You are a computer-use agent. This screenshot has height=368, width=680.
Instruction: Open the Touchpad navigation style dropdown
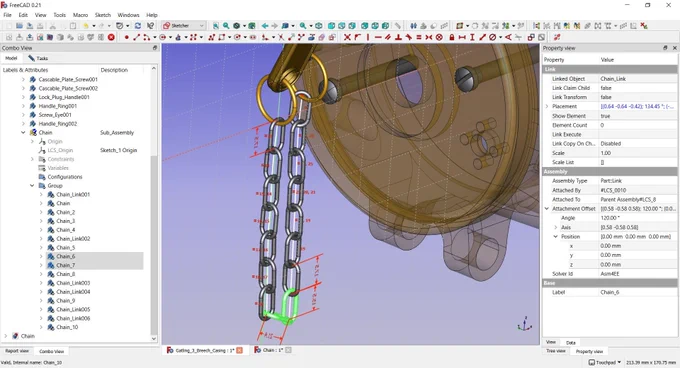pos(605,362)
